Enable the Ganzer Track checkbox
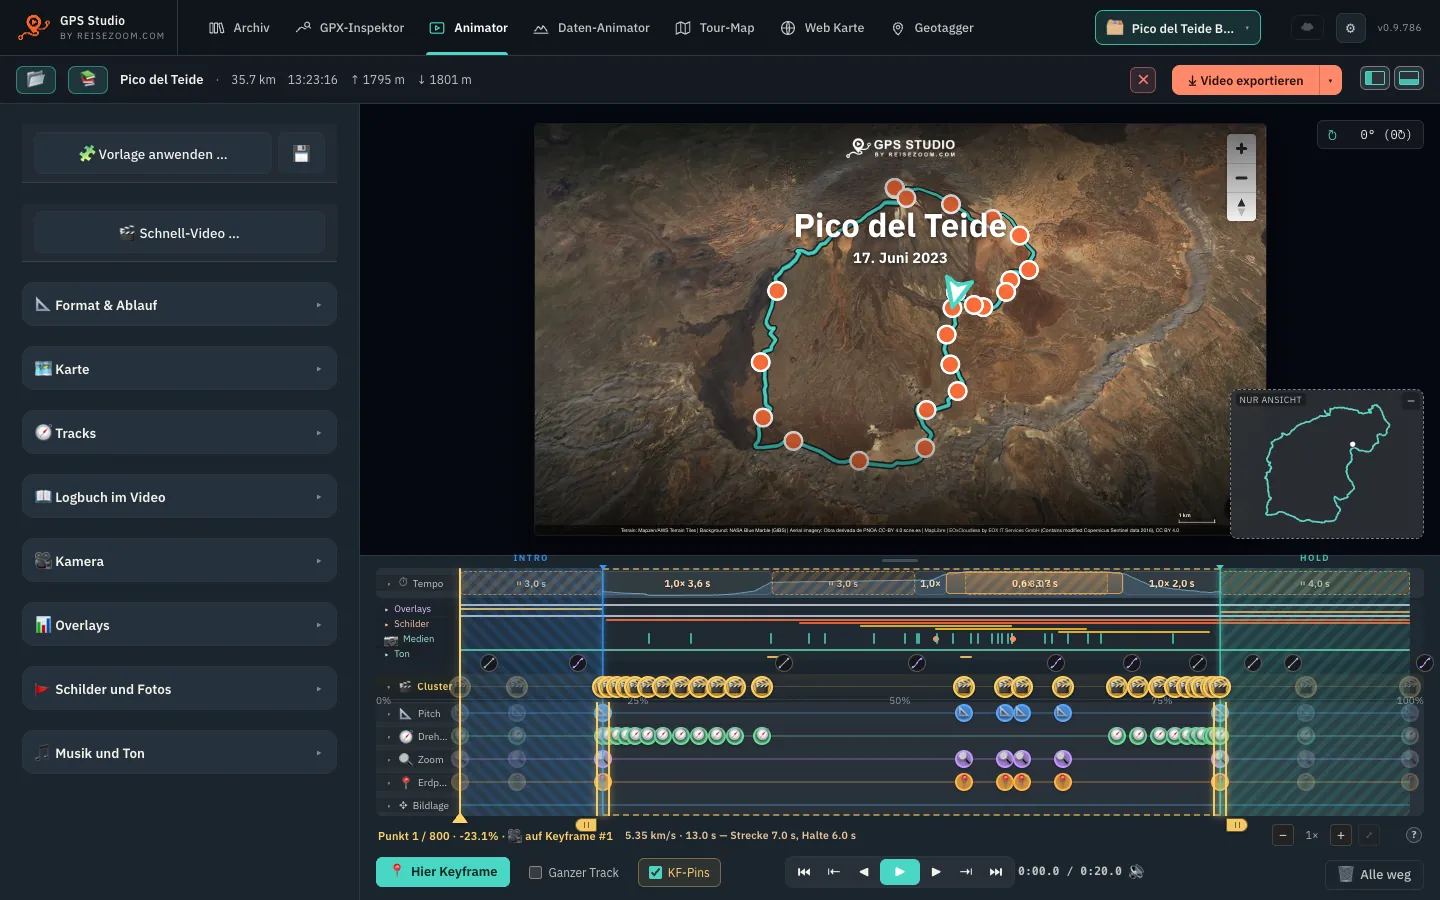The width and height of the screenshot is (1440, 900). pos(535,873)
